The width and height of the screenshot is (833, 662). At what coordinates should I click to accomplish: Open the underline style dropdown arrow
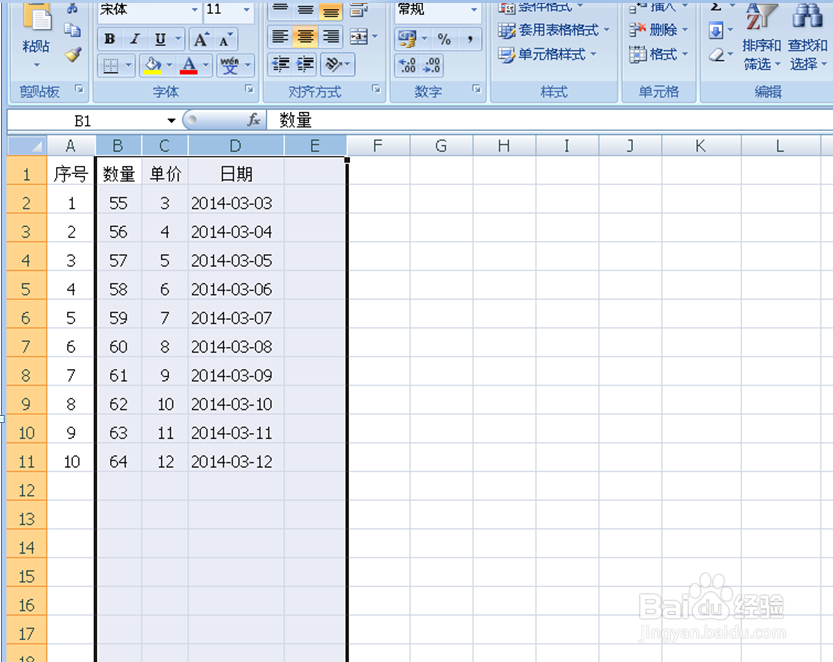tap(178, 39)
